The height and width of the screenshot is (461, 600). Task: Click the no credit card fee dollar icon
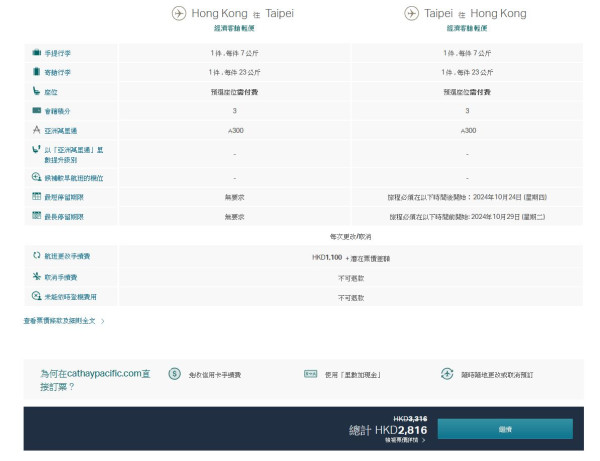click(x=174, y=374)
